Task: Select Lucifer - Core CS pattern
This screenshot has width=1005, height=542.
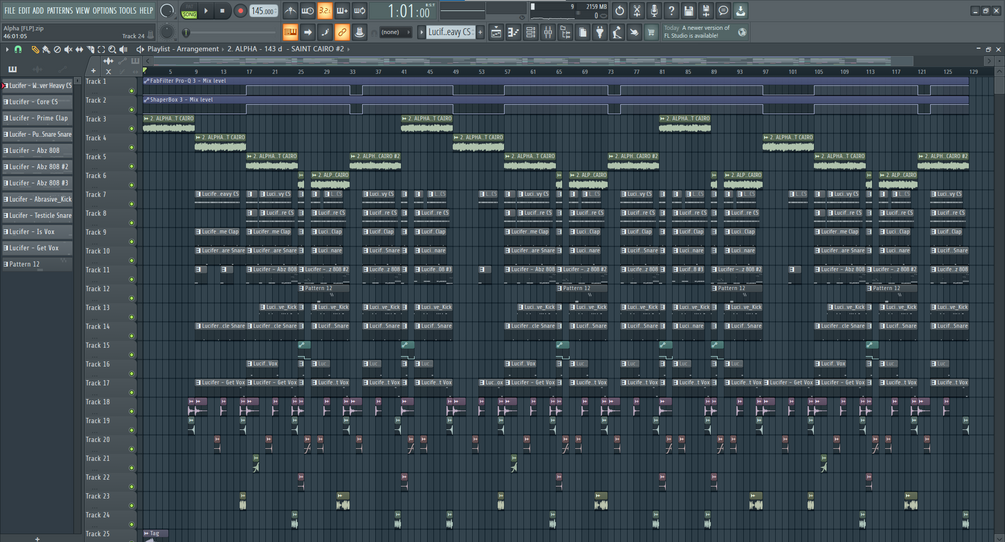Action: tap(37, 102)
